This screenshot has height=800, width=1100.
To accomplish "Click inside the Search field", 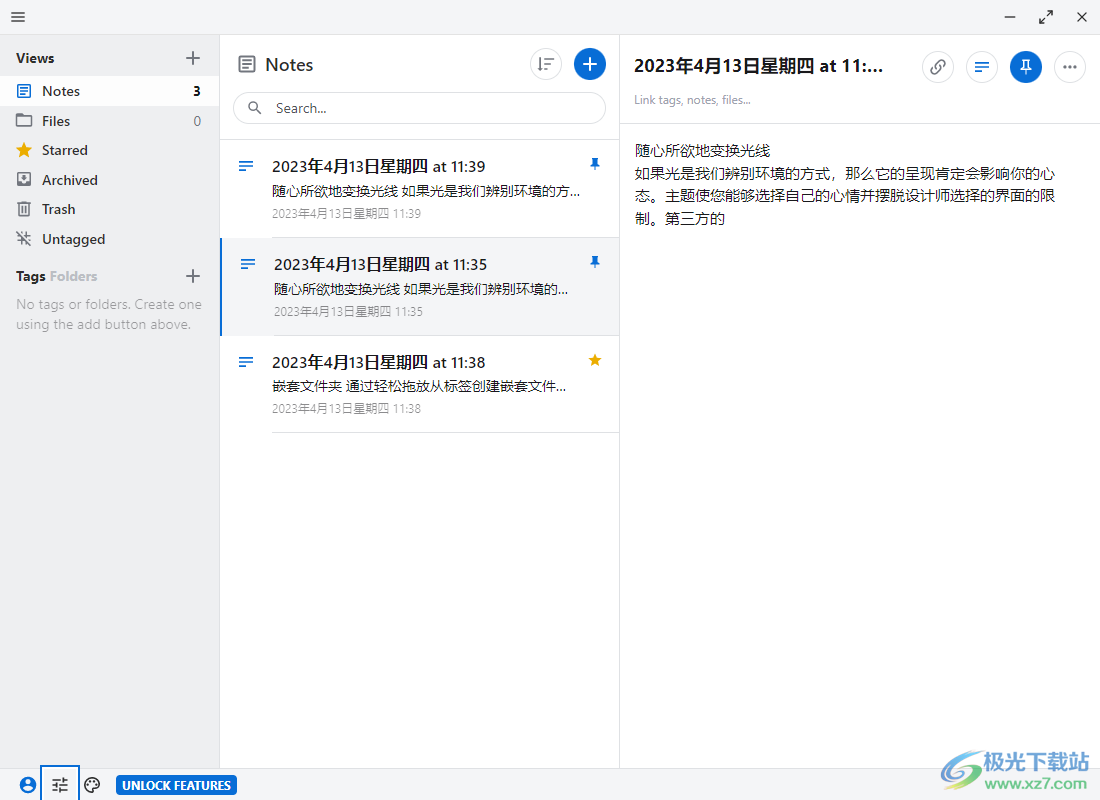I will (x=418, y=107).
